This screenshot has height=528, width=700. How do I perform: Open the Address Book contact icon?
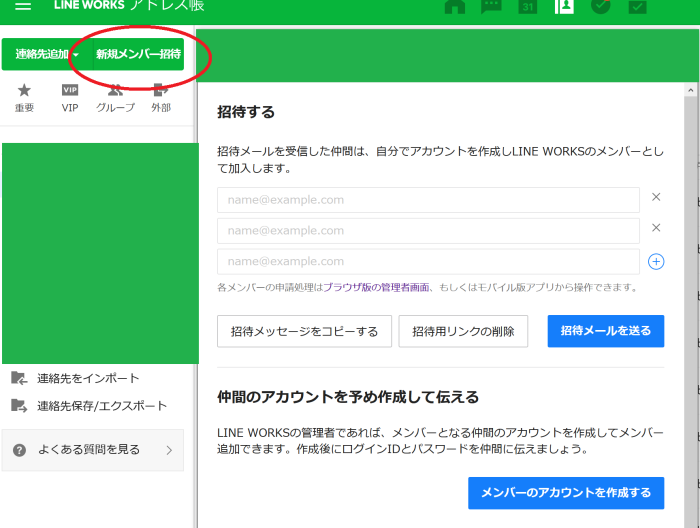tap(564, 6)
